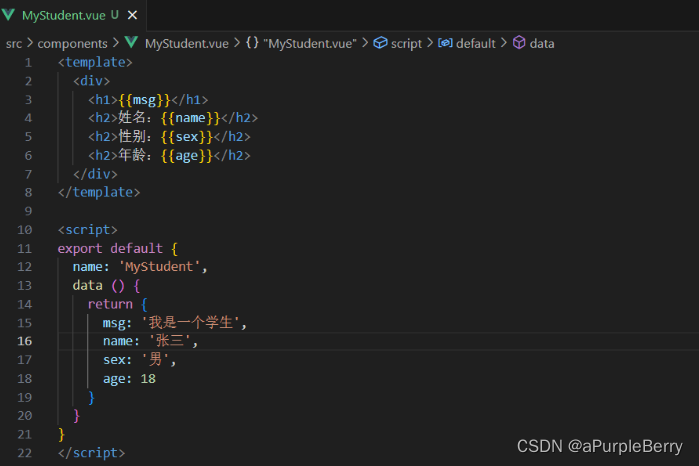Place cursor on opening <template> tag
This screenshot has width=699, height=466.
95,62
